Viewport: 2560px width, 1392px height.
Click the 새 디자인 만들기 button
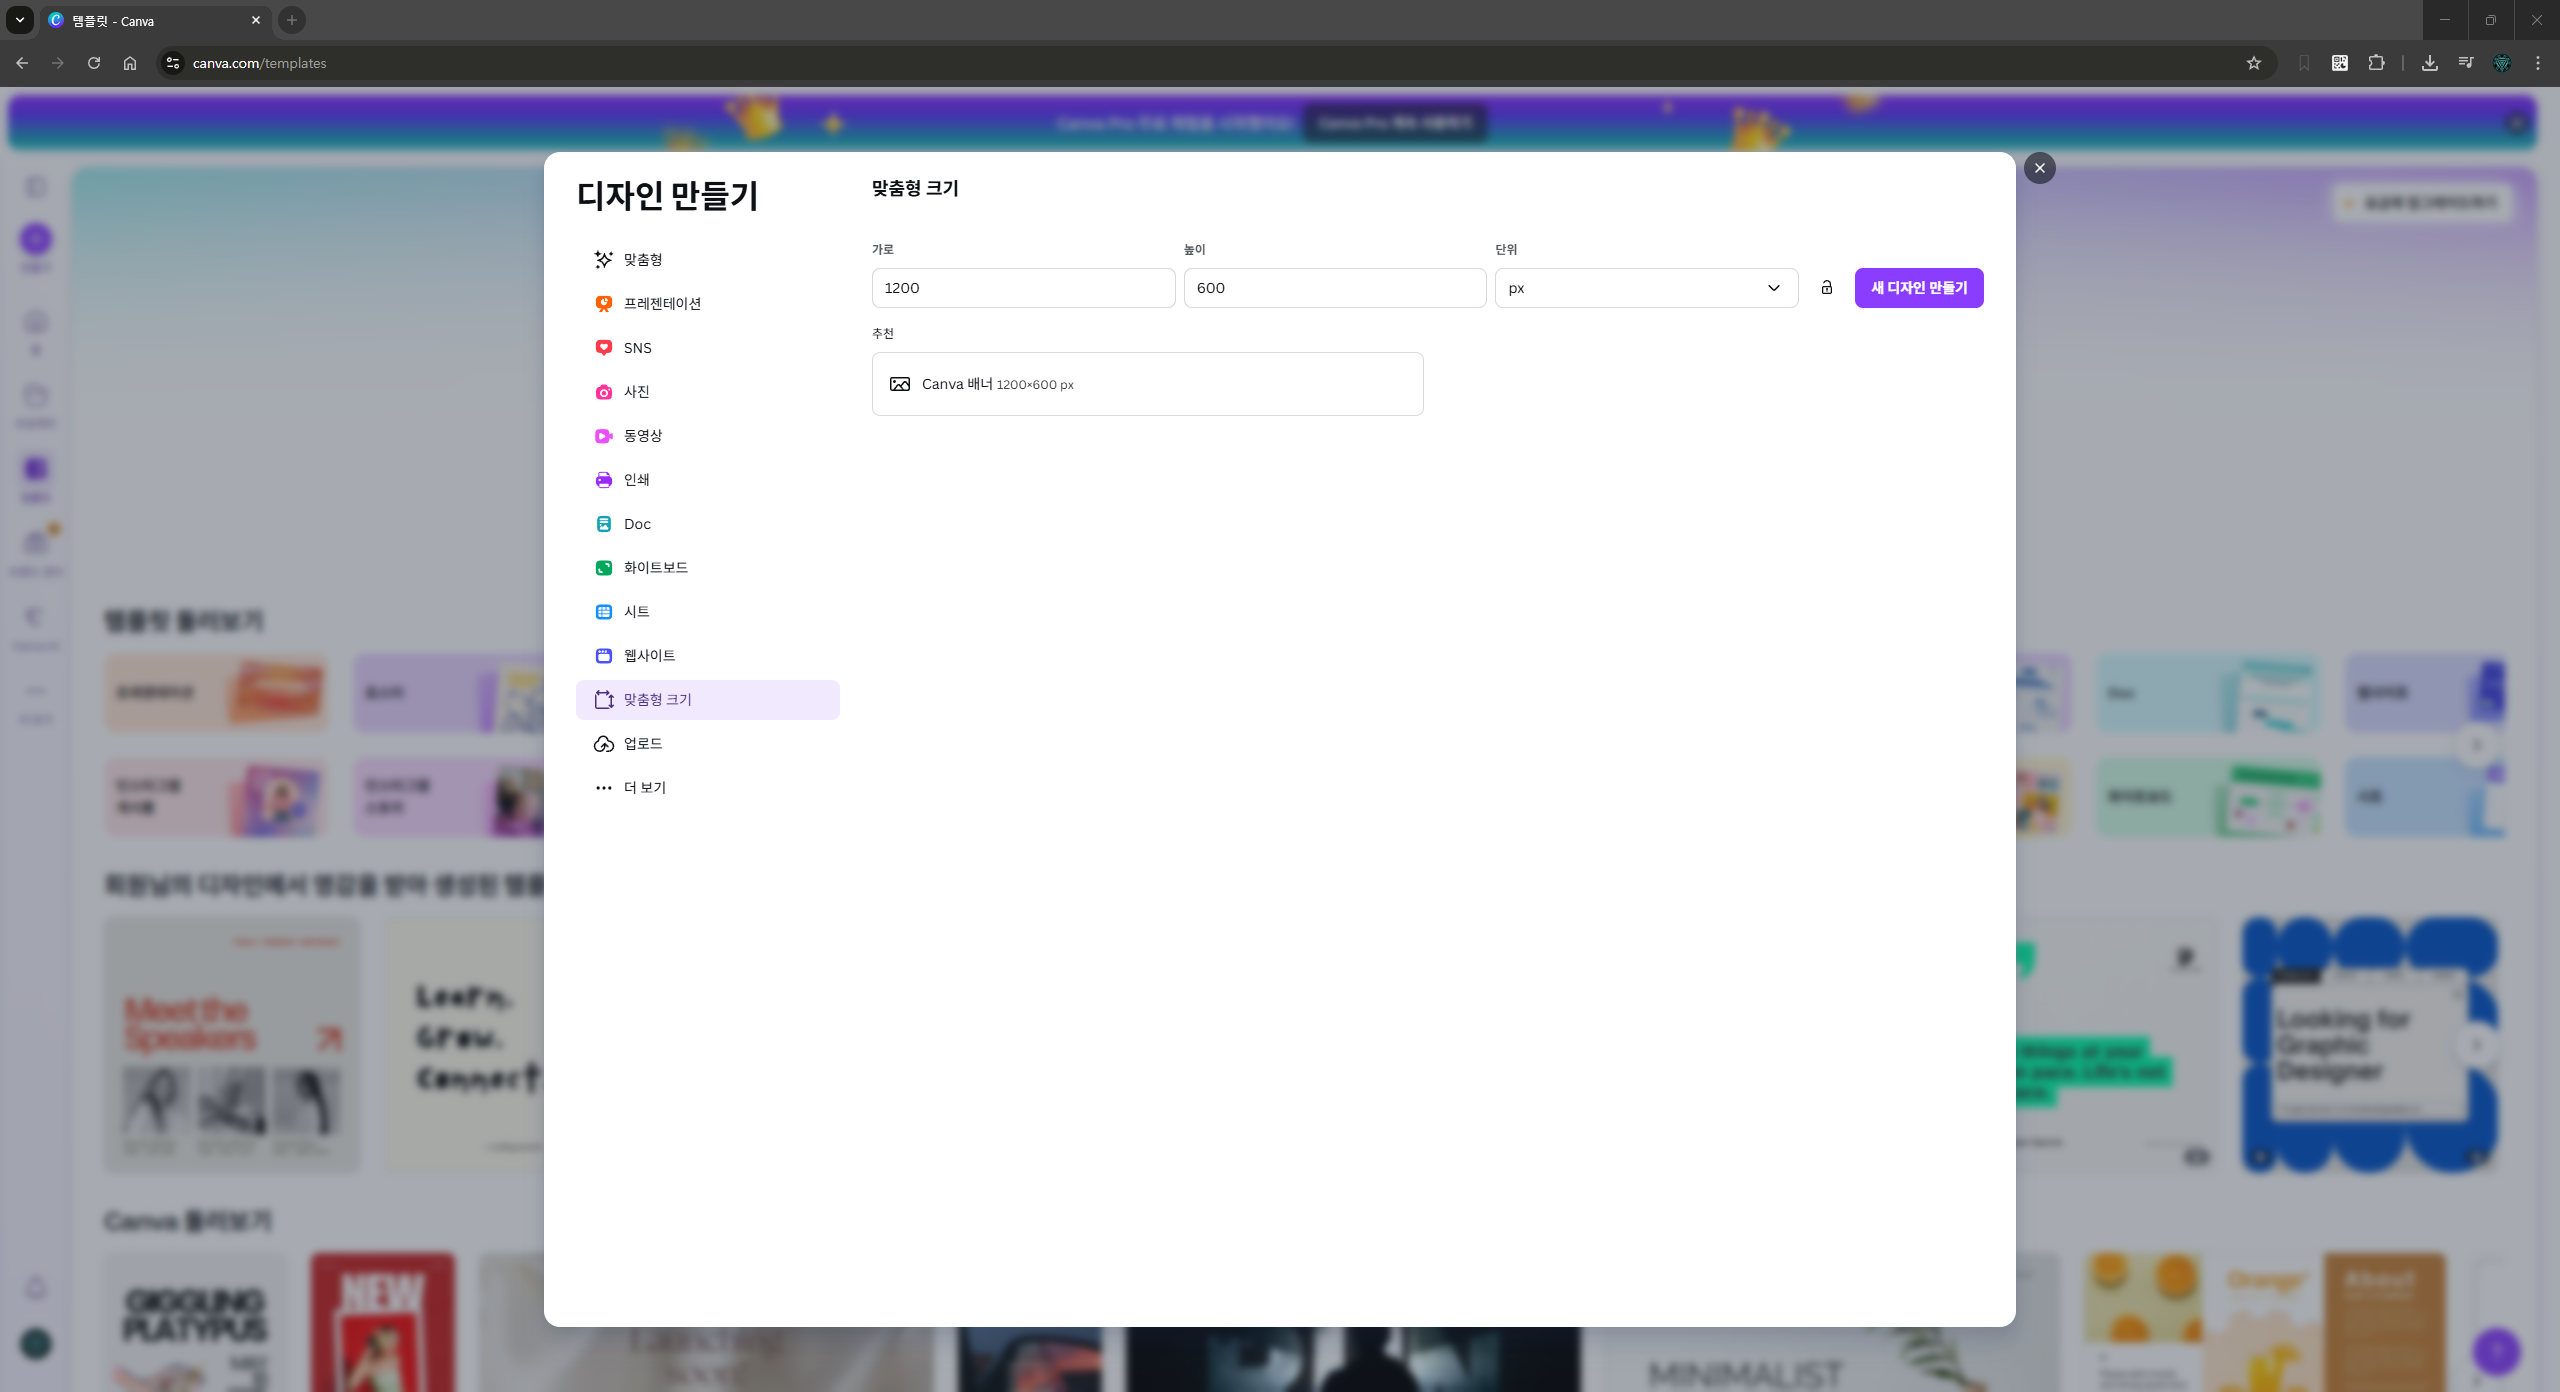point(1918,288)
